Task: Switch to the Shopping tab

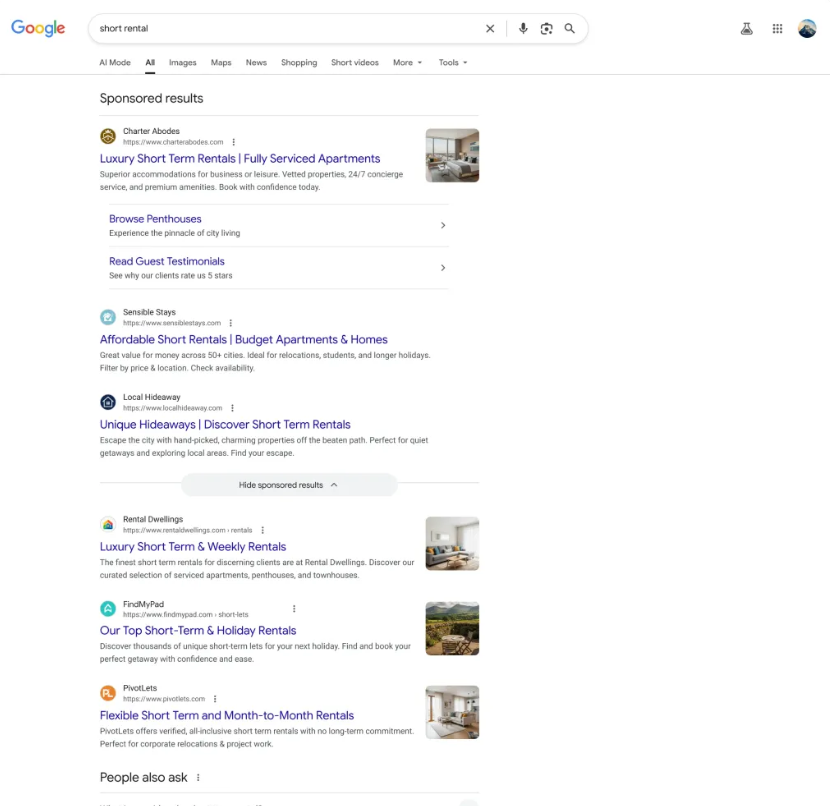Action: tap(298, 62)
